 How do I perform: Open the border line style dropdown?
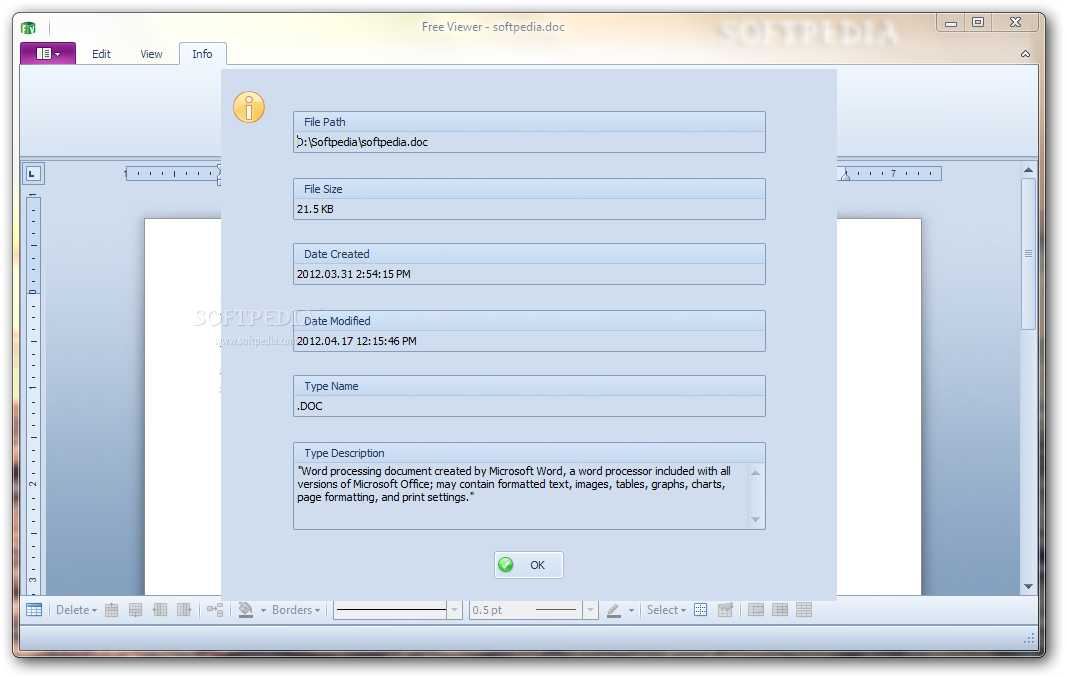click(454, 610)
